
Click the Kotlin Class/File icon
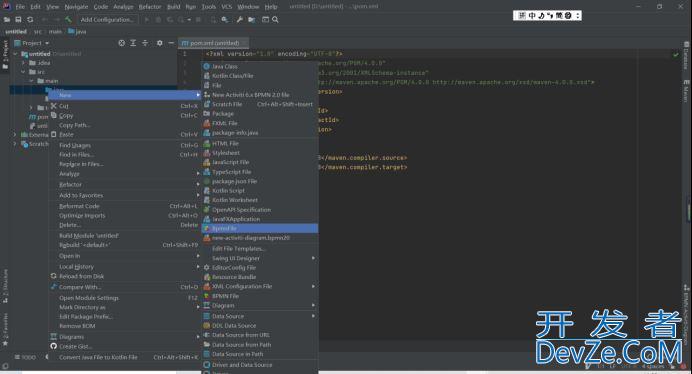(x=207, y=76)
